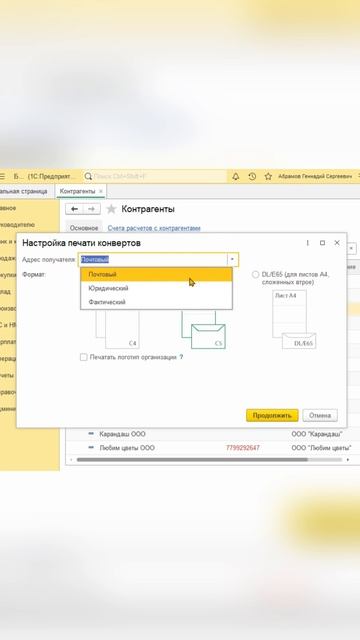The height and width of the screenshot is (640, 360).
Task: Close the Настройка печати конвертов dialog
Action: (x=337, y=243)
